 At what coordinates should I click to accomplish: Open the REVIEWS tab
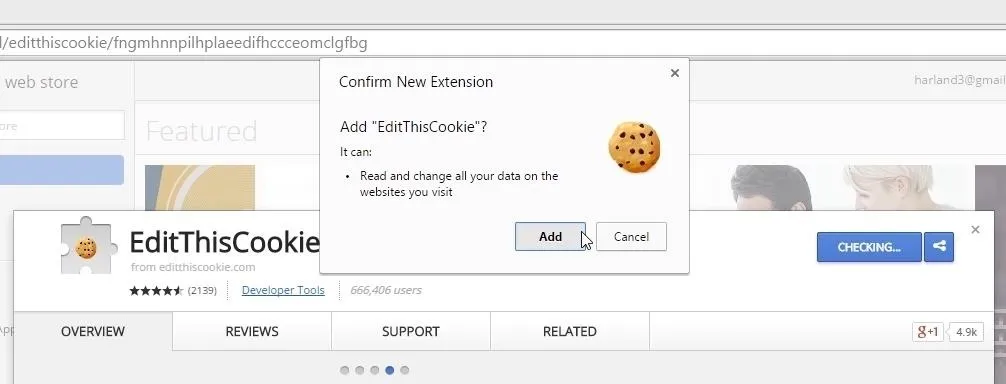point(252,331)
